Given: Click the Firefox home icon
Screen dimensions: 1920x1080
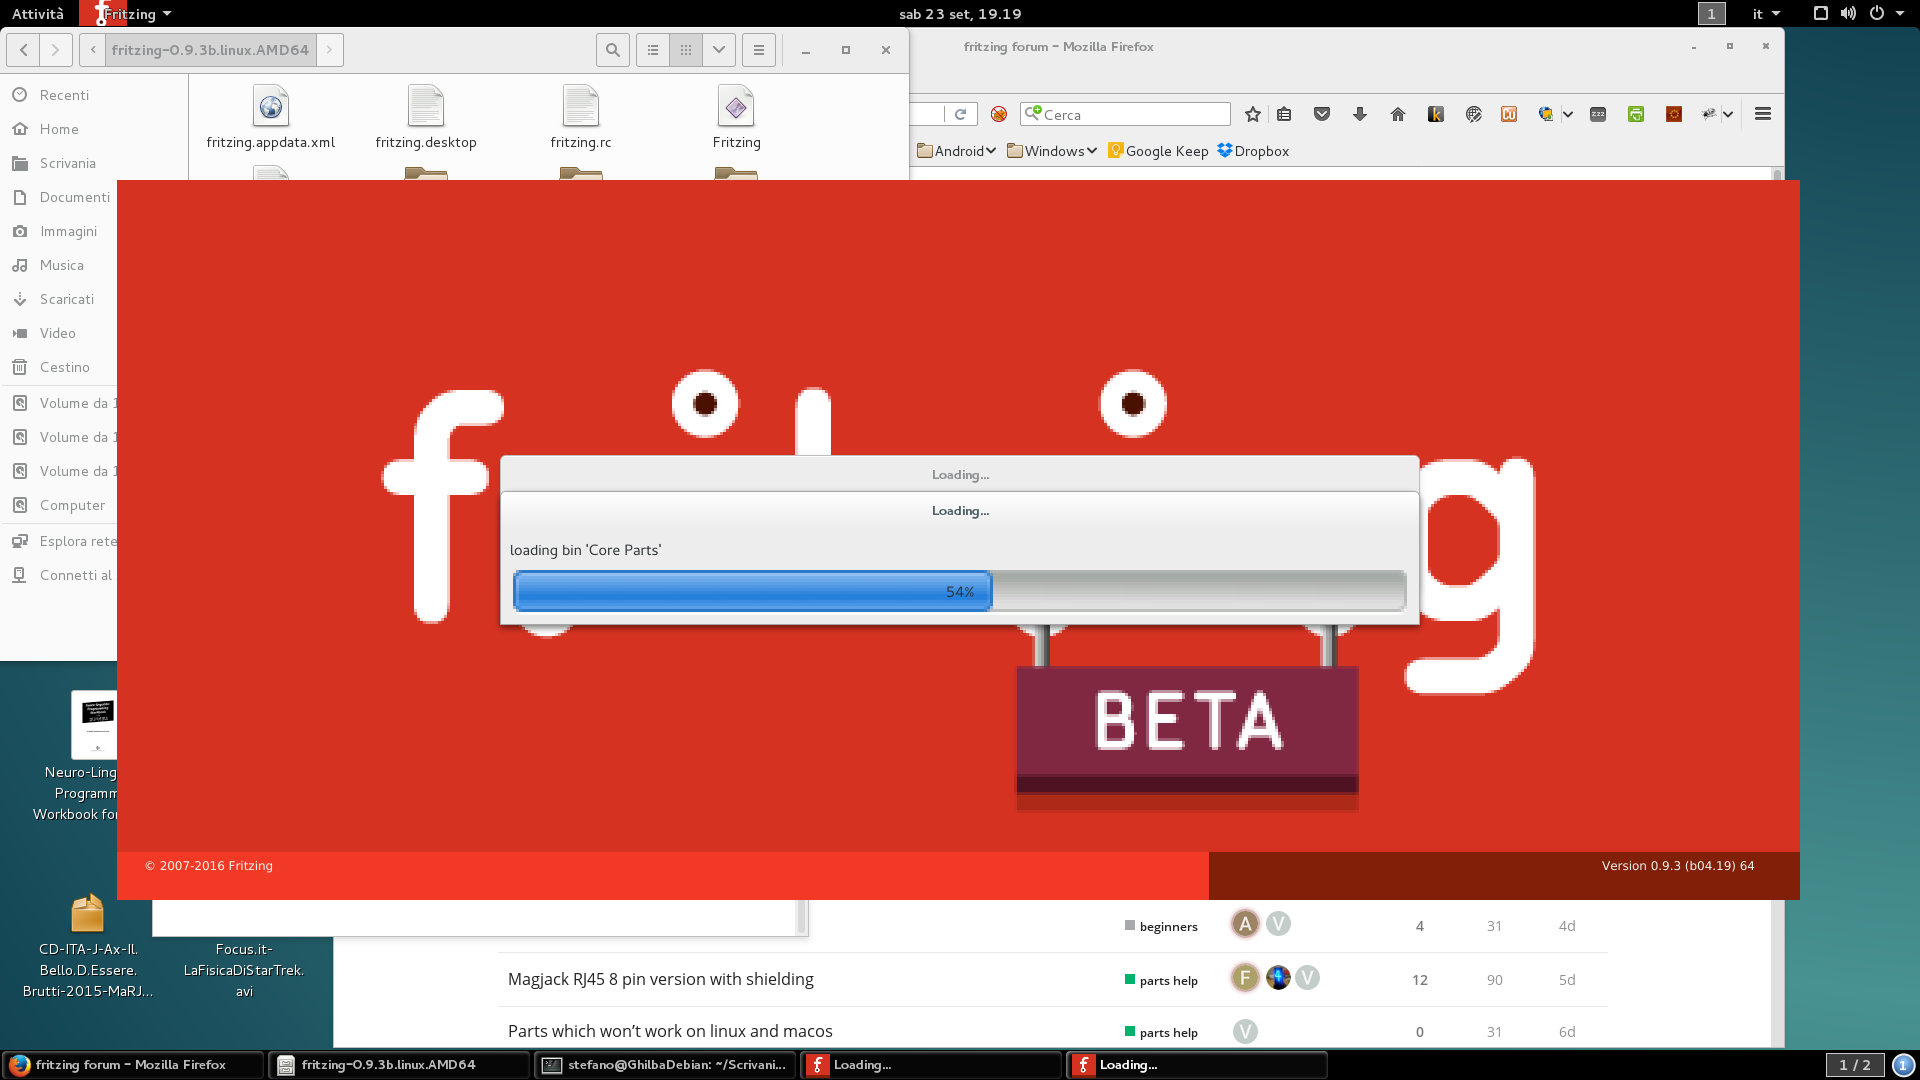Looking at the screenshot, I should click(1398, 114).
